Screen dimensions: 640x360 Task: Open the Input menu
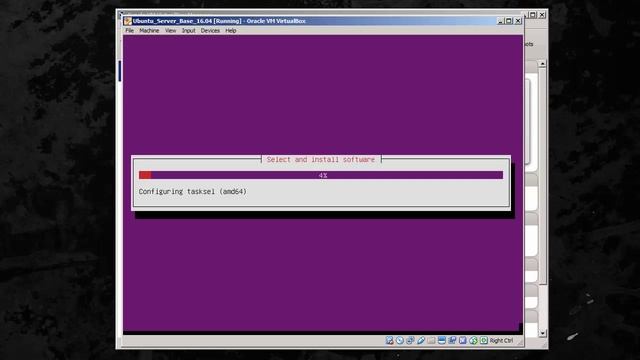(189, 31)
